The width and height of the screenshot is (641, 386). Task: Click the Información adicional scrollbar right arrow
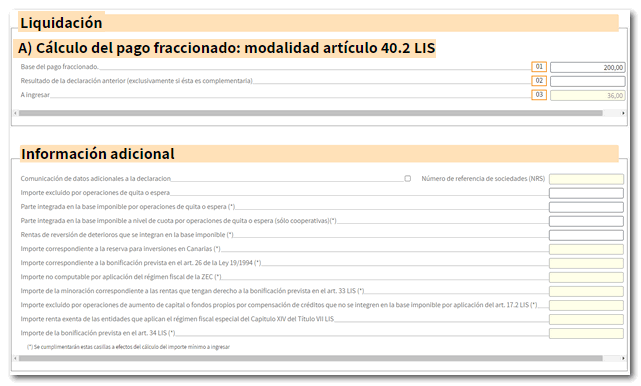click(623, 358)
